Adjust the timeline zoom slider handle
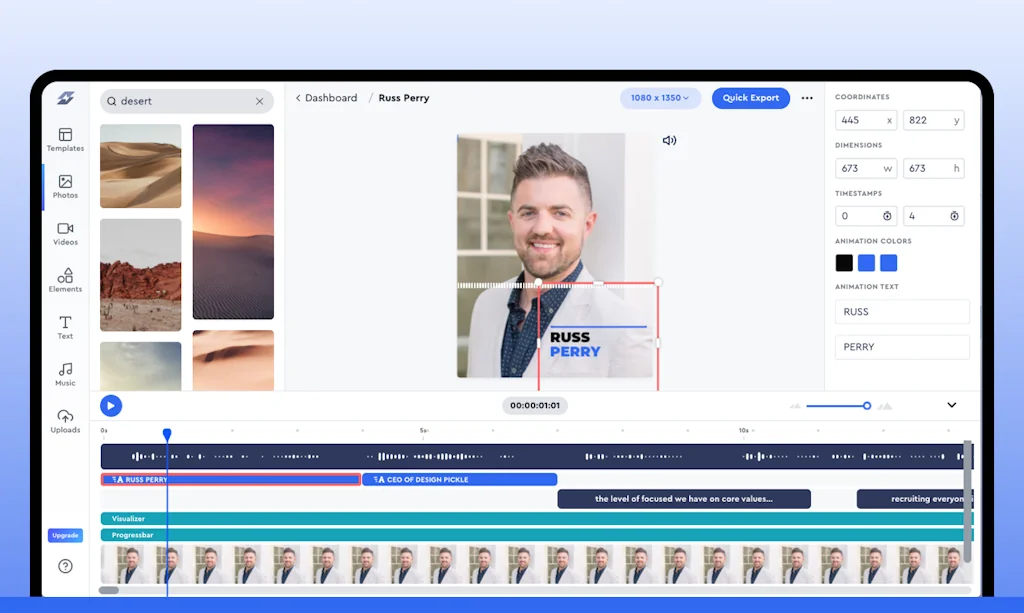Viewport: 1024px width, 613px height. 867,406
